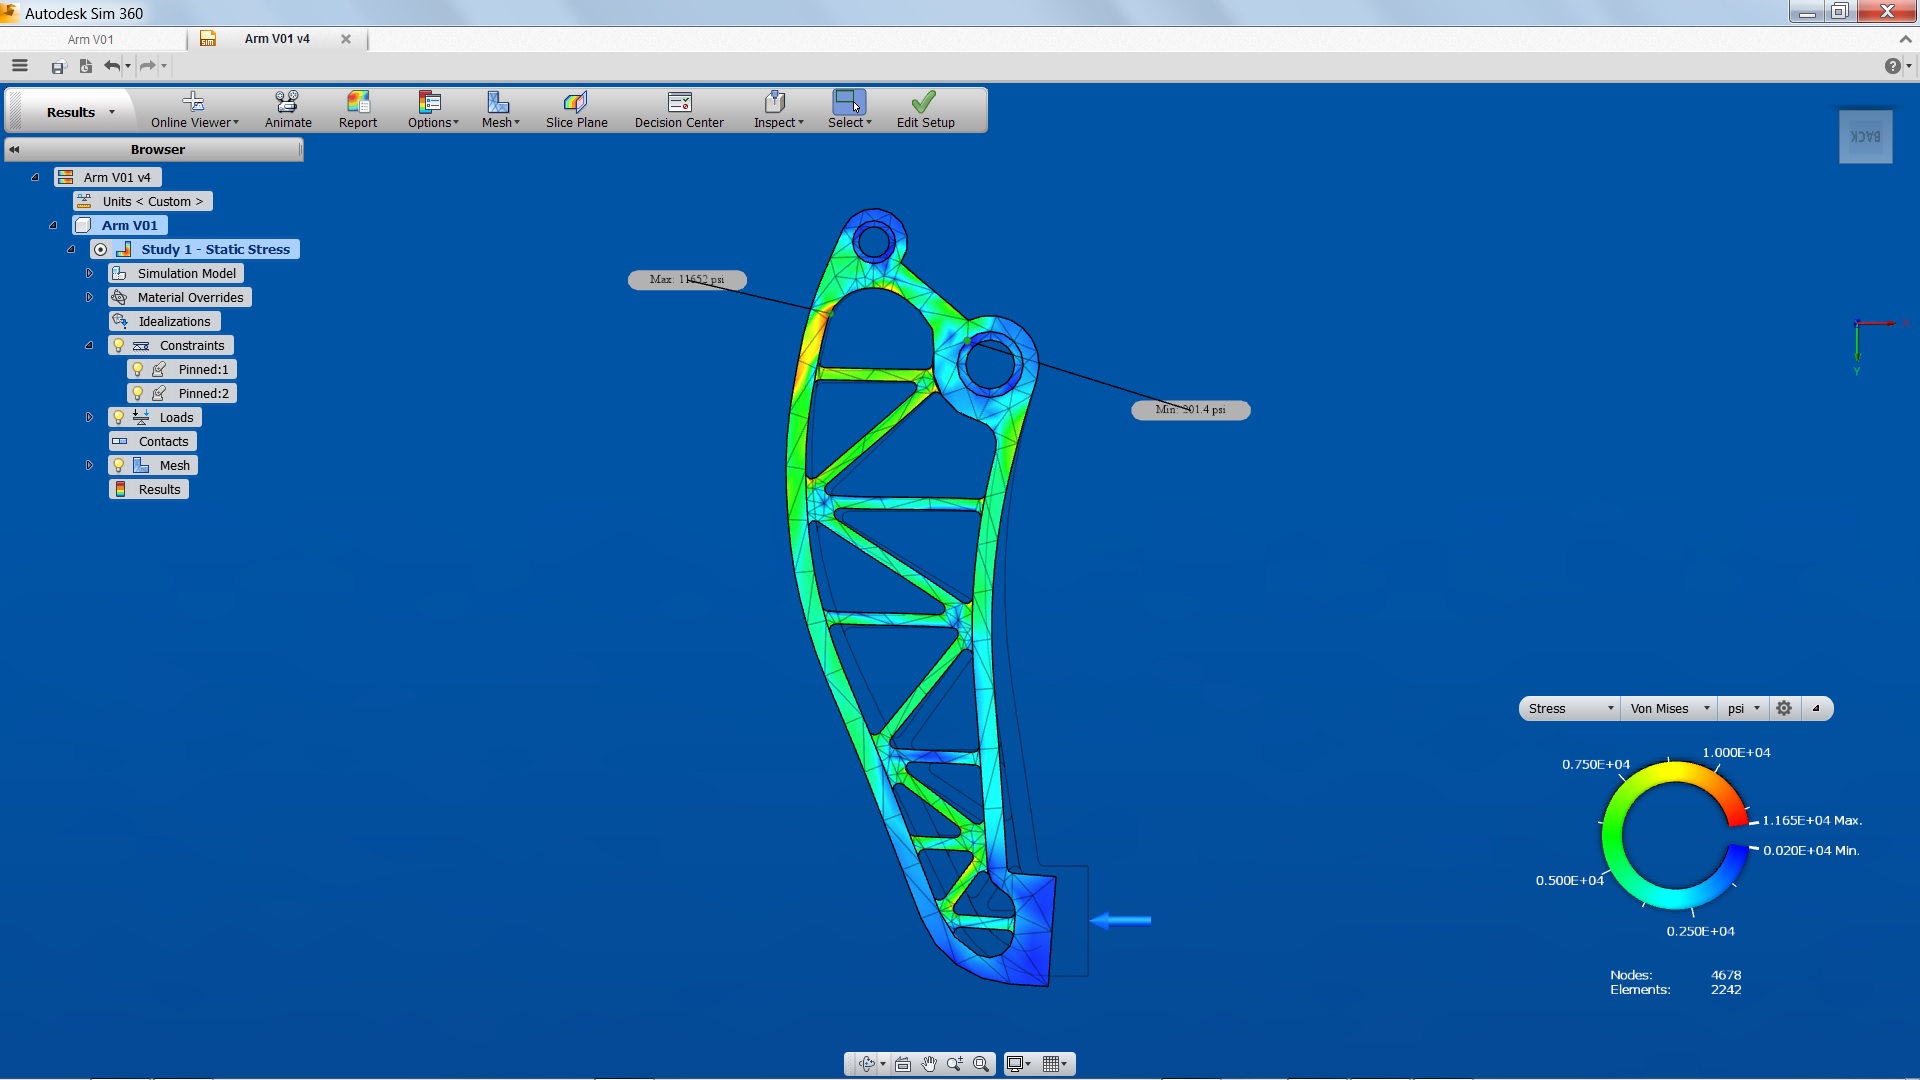Click the save icon in quick access bar
The height and width of the screenshot is (1080, 1920).
click(58, 66)
